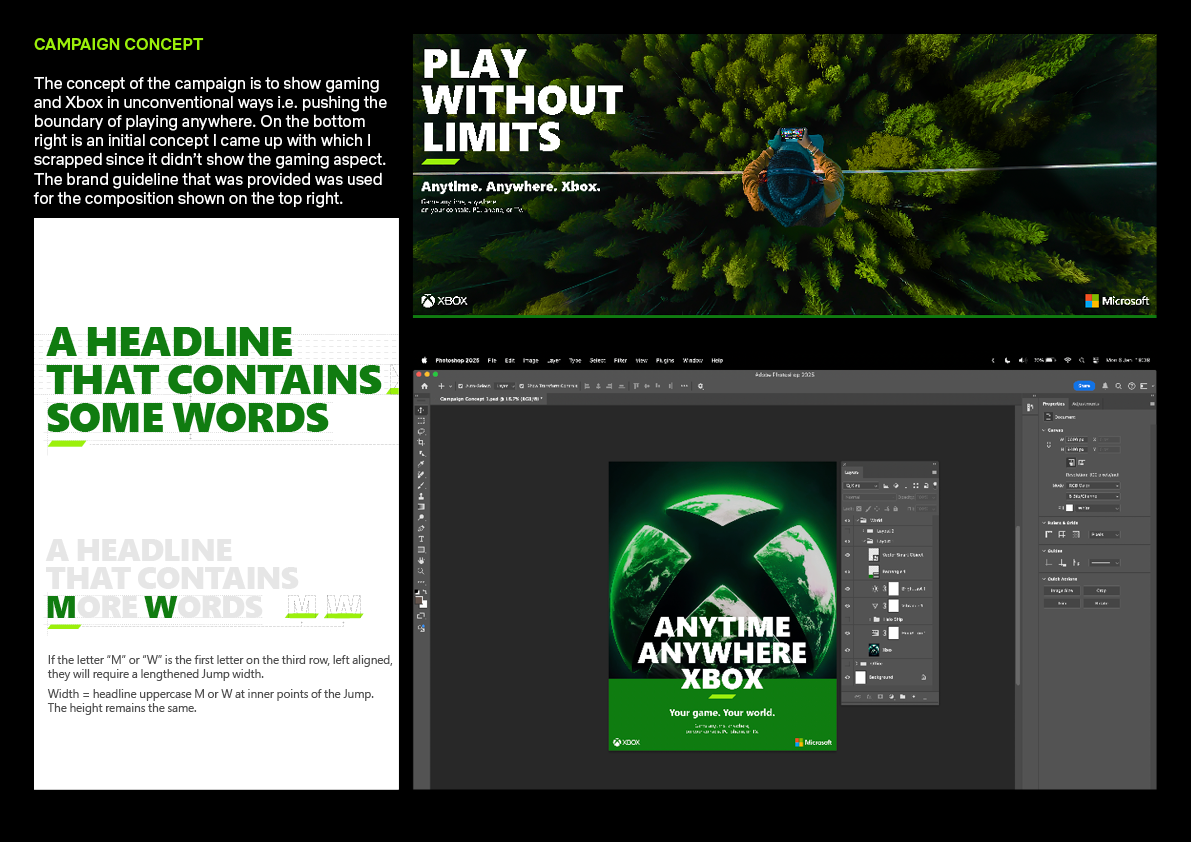Open the Auto-Select Layer dropdown
The image size is (1191, 842).
[504, 386]
